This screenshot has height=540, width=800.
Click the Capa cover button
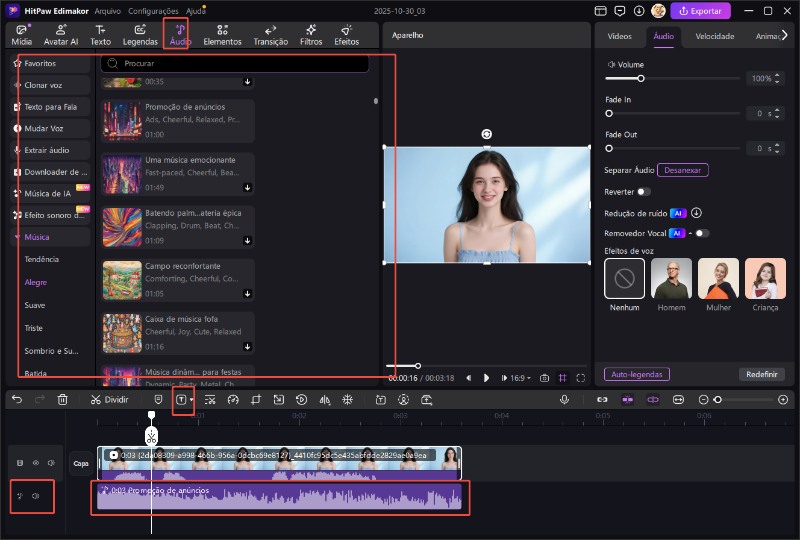[x=81, y=463]
